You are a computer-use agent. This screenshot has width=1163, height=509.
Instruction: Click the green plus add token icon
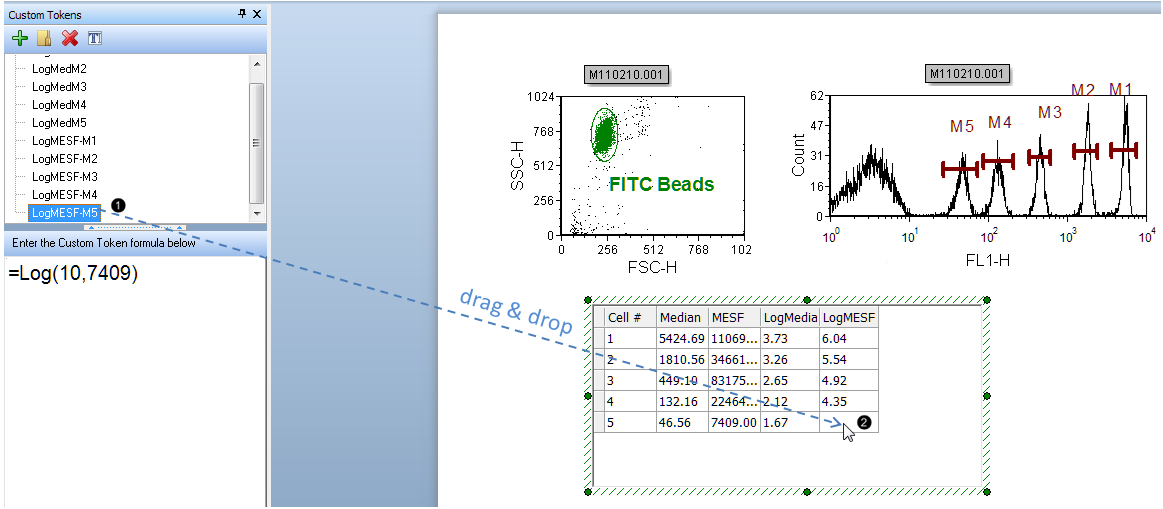[19, 39]
